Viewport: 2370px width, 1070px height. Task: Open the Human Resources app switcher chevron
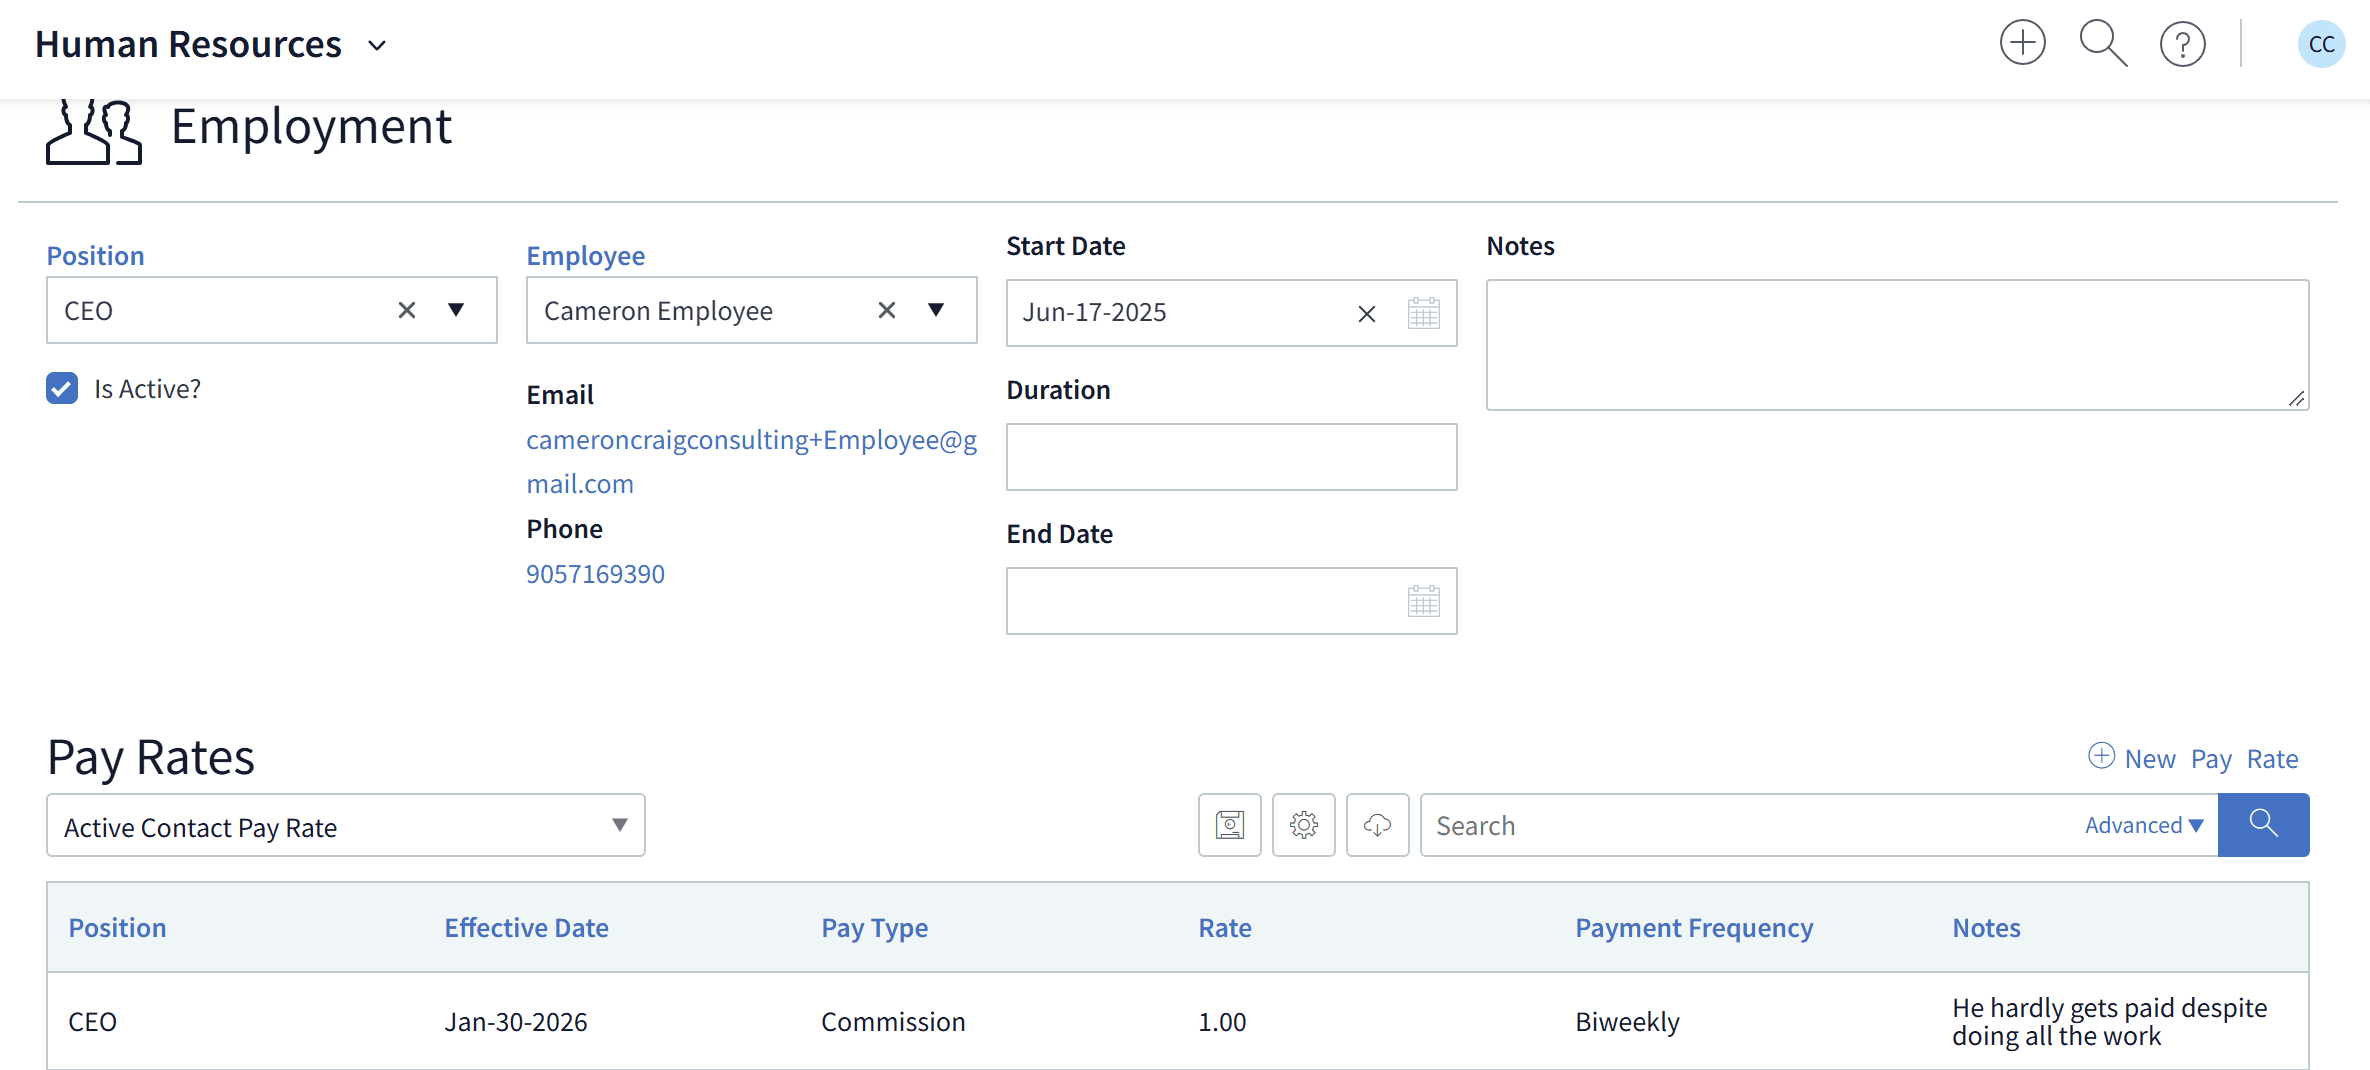click(377, 46)
